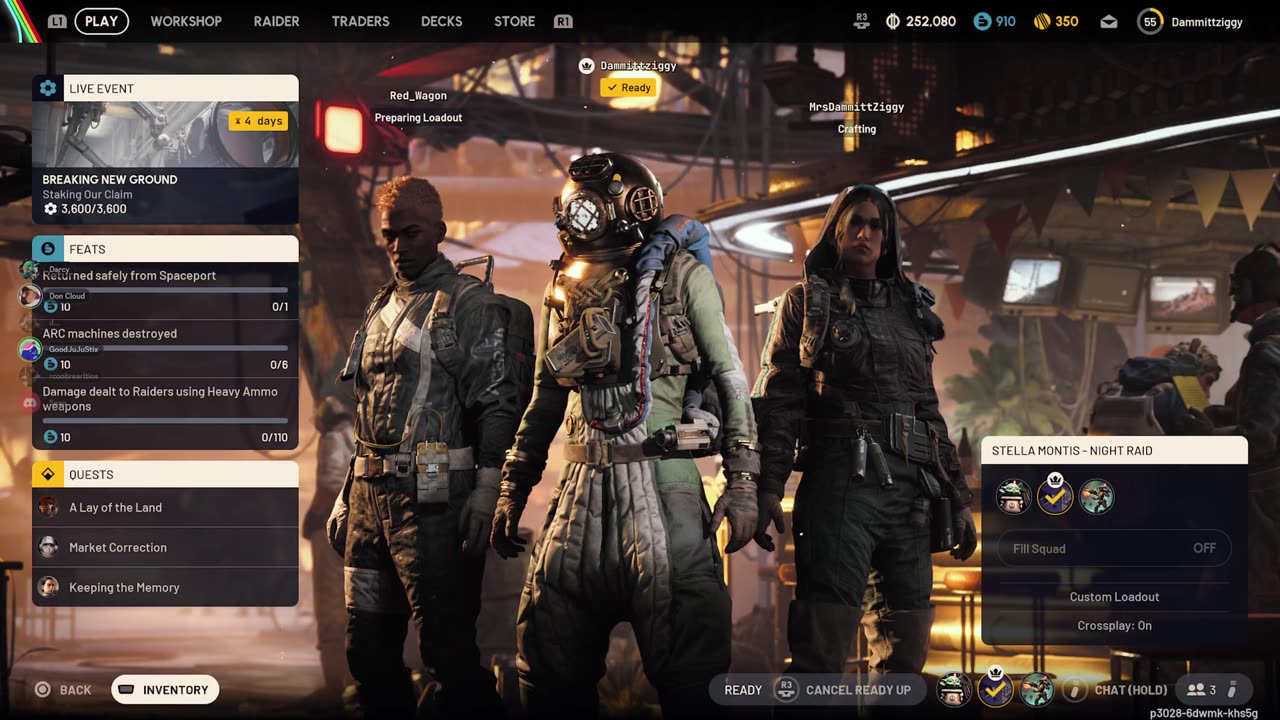The image size is (1280, 720).
Task: Select the ARC machines destroyed feat
Action: [x=165, y=349]
